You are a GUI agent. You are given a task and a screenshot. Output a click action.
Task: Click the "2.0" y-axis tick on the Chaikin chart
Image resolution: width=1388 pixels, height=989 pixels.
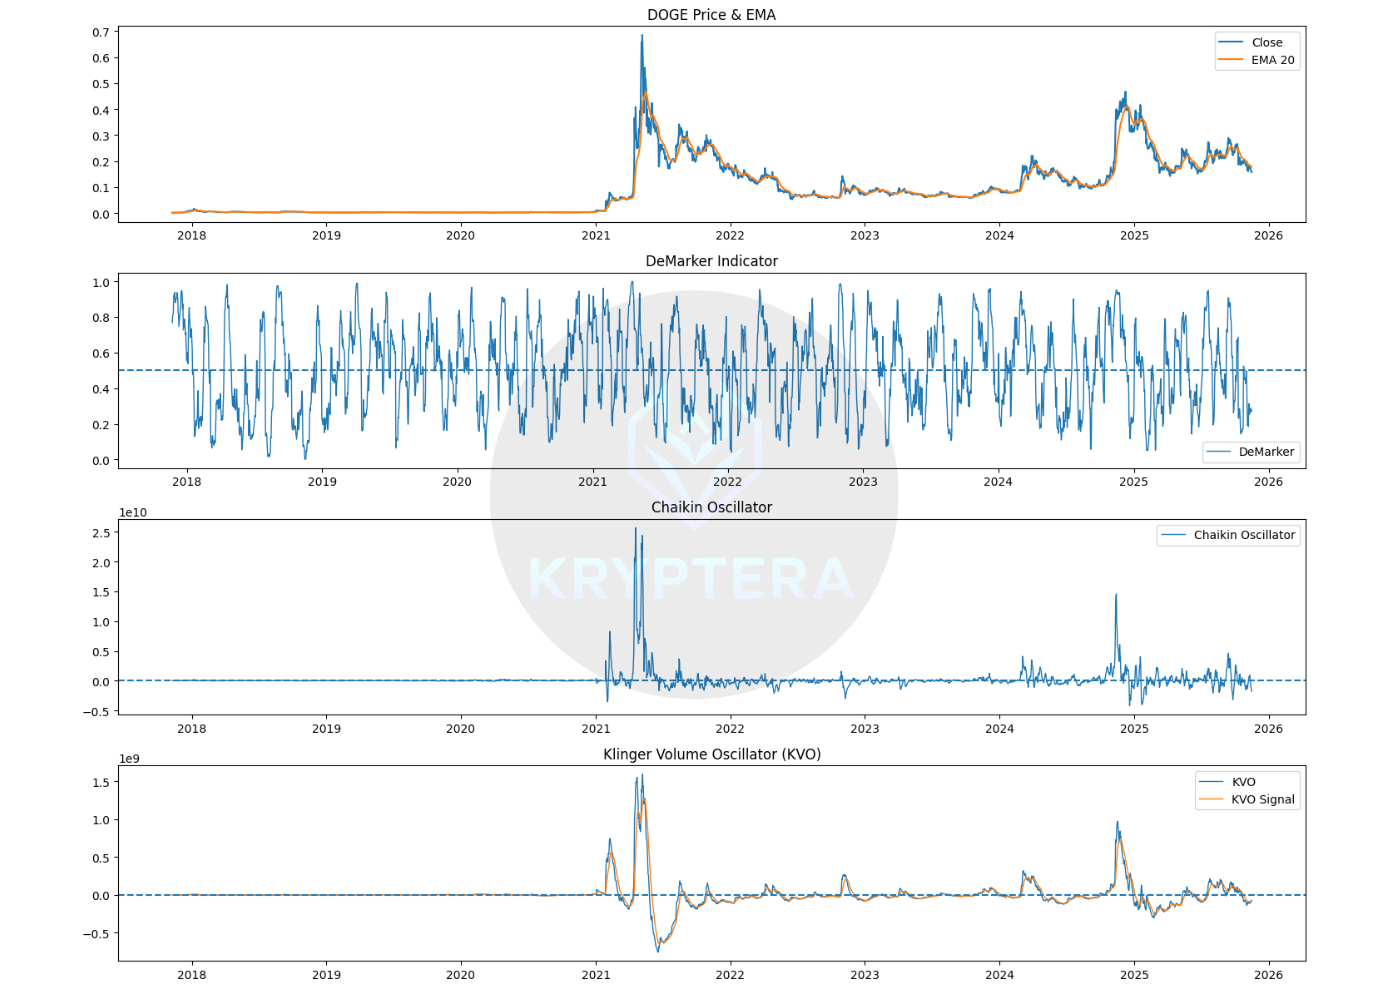point(101,564)
